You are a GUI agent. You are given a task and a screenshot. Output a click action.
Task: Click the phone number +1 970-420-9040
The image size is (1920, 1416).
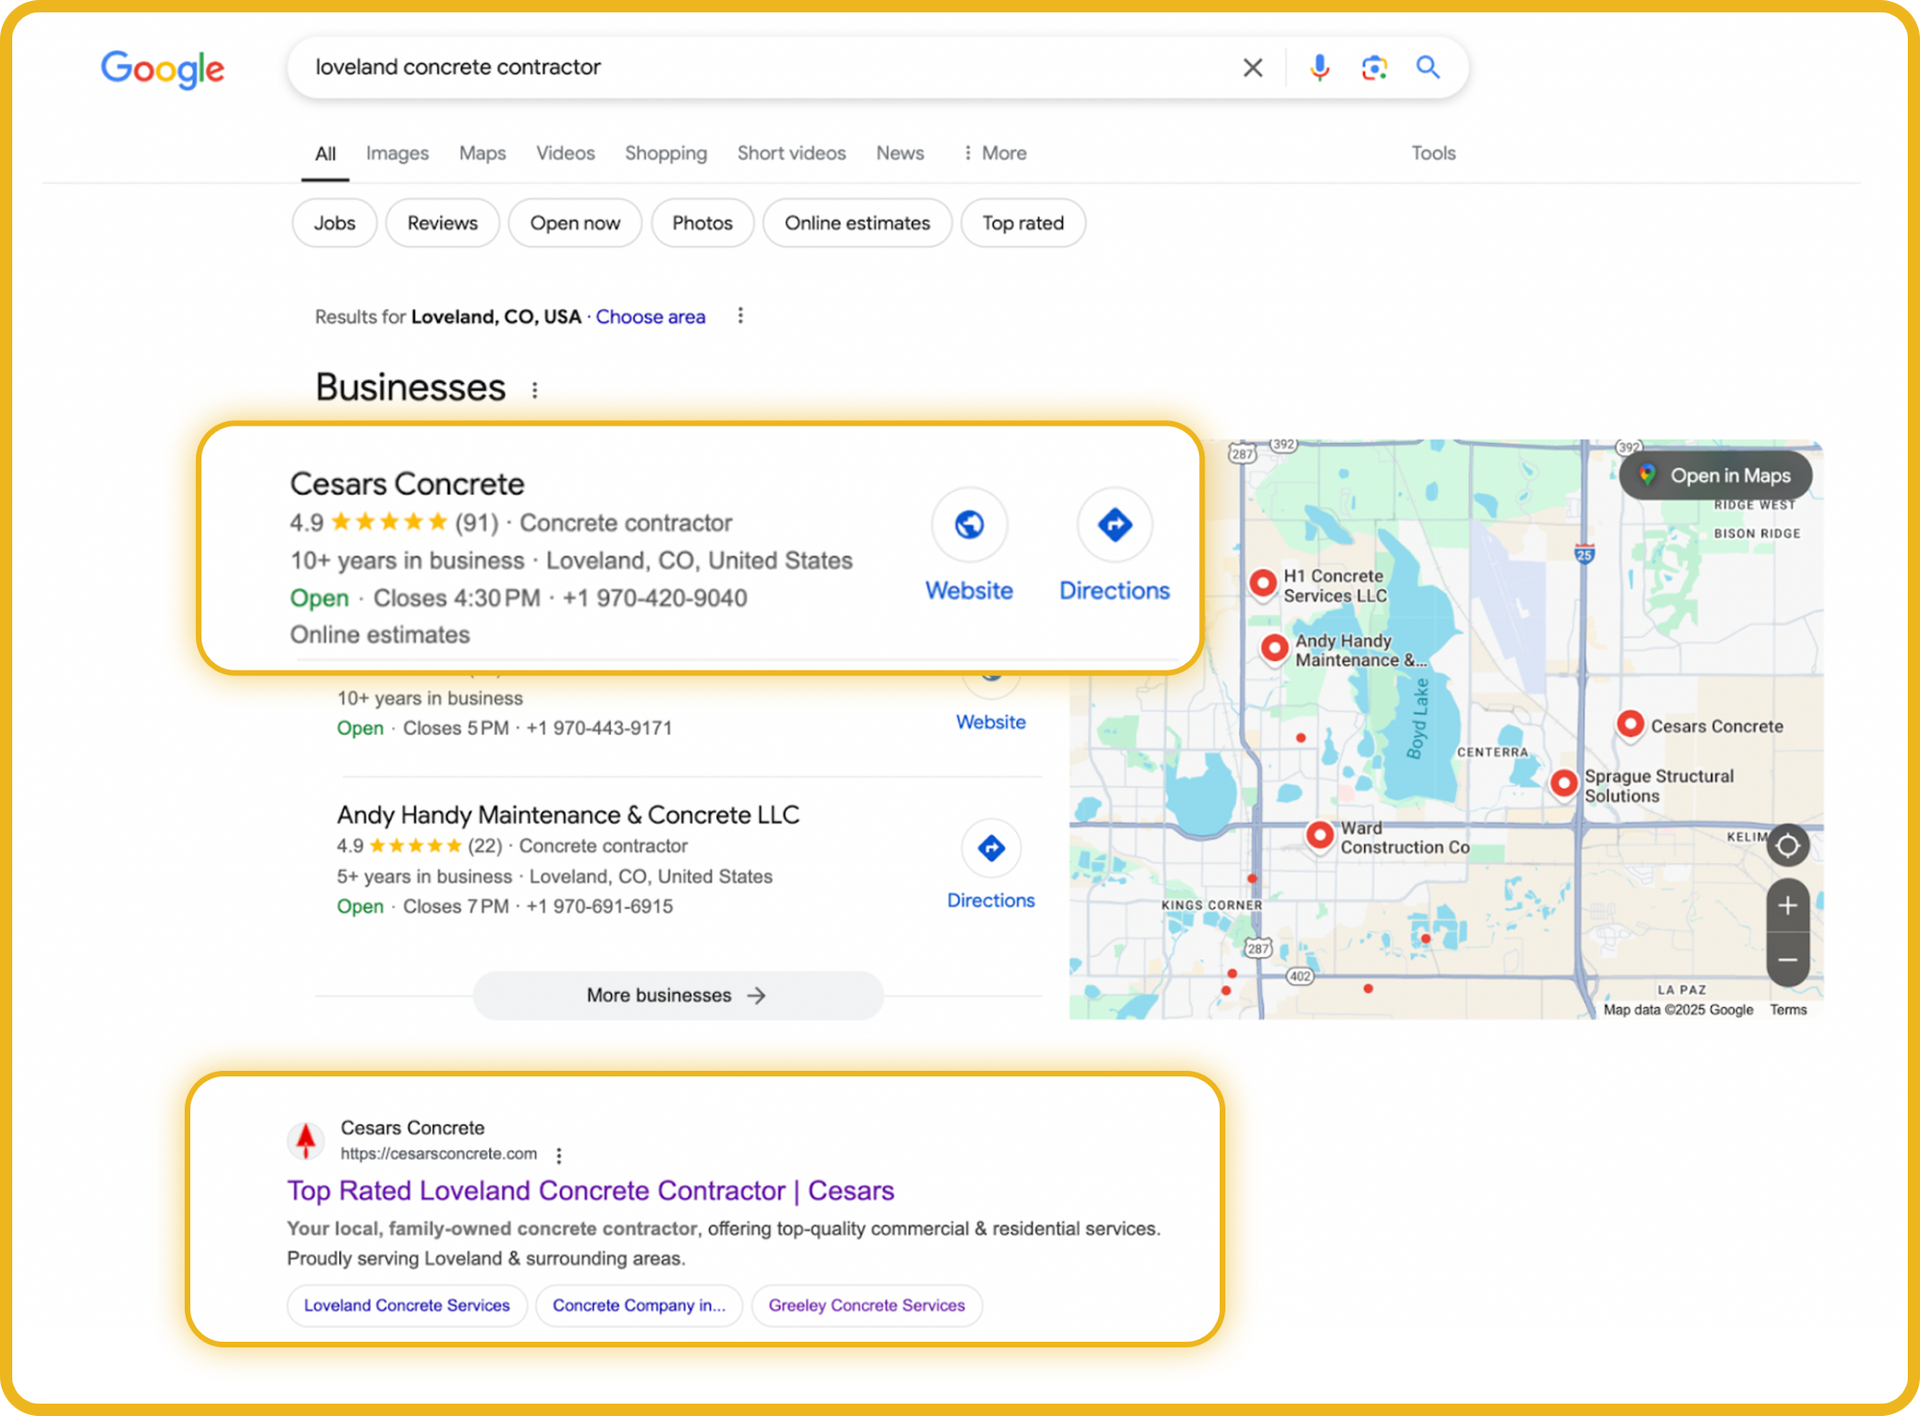[655, 598]
